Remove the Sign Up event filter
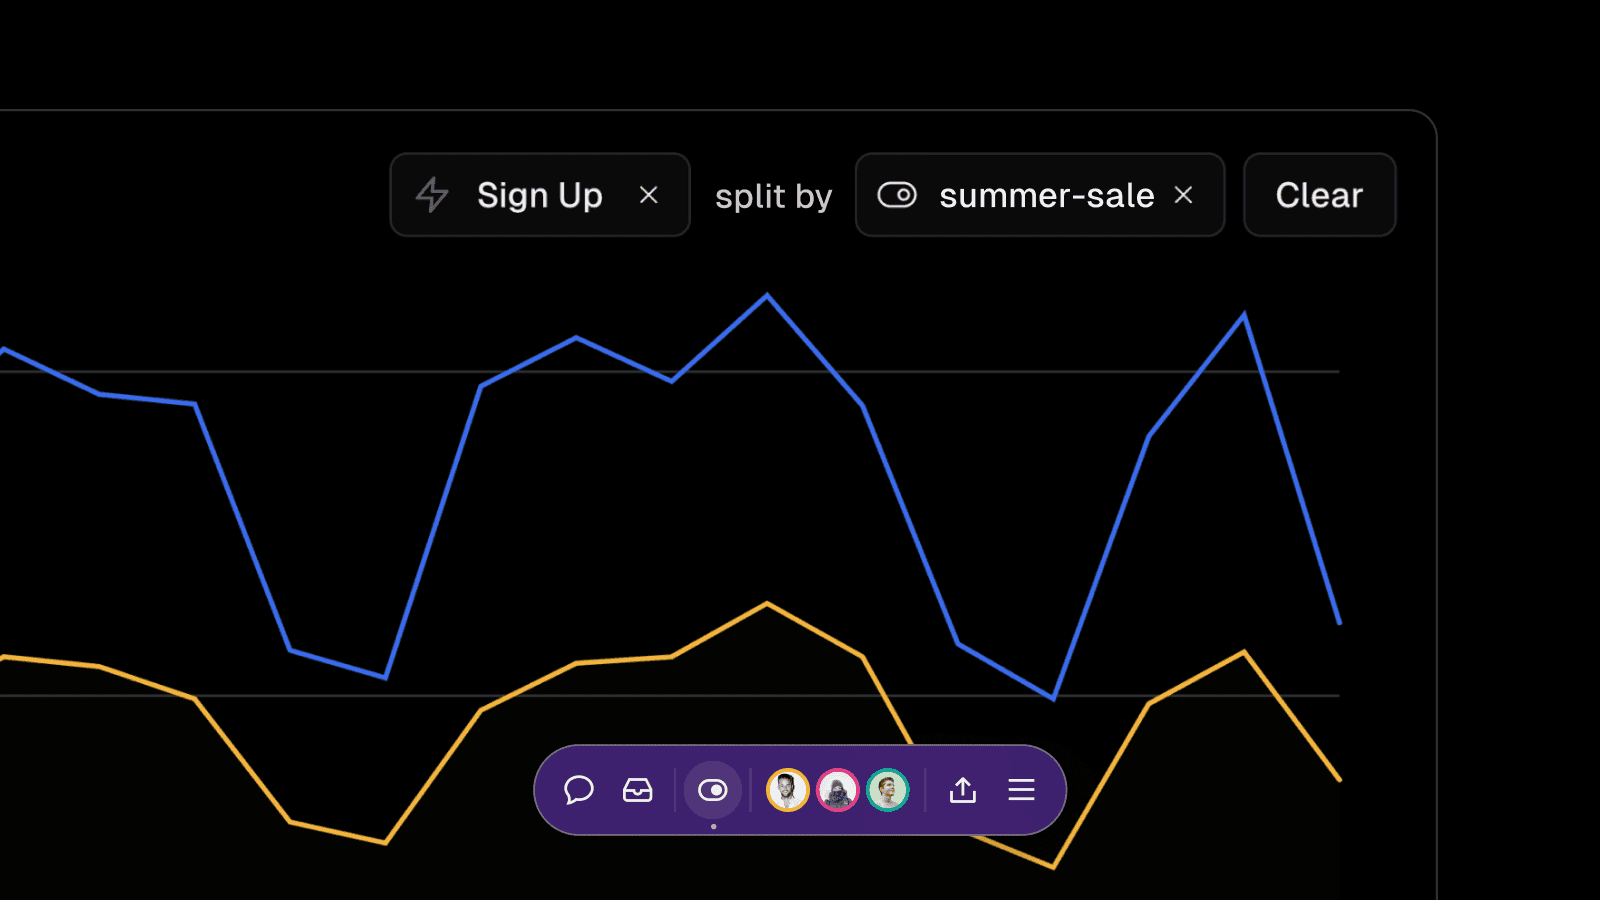 coord(649,195)
